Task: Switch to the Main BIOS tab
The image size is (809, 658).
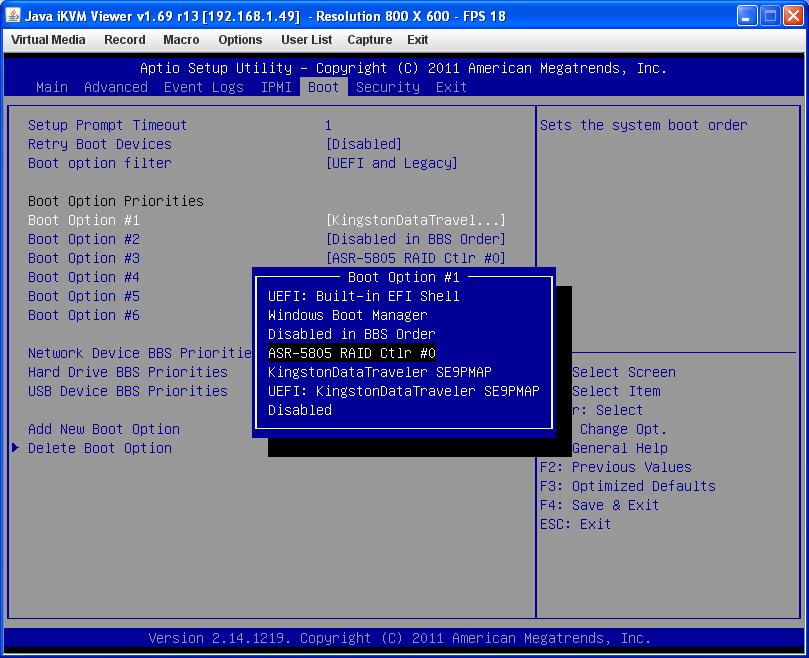Action: (x=52, y=87)
